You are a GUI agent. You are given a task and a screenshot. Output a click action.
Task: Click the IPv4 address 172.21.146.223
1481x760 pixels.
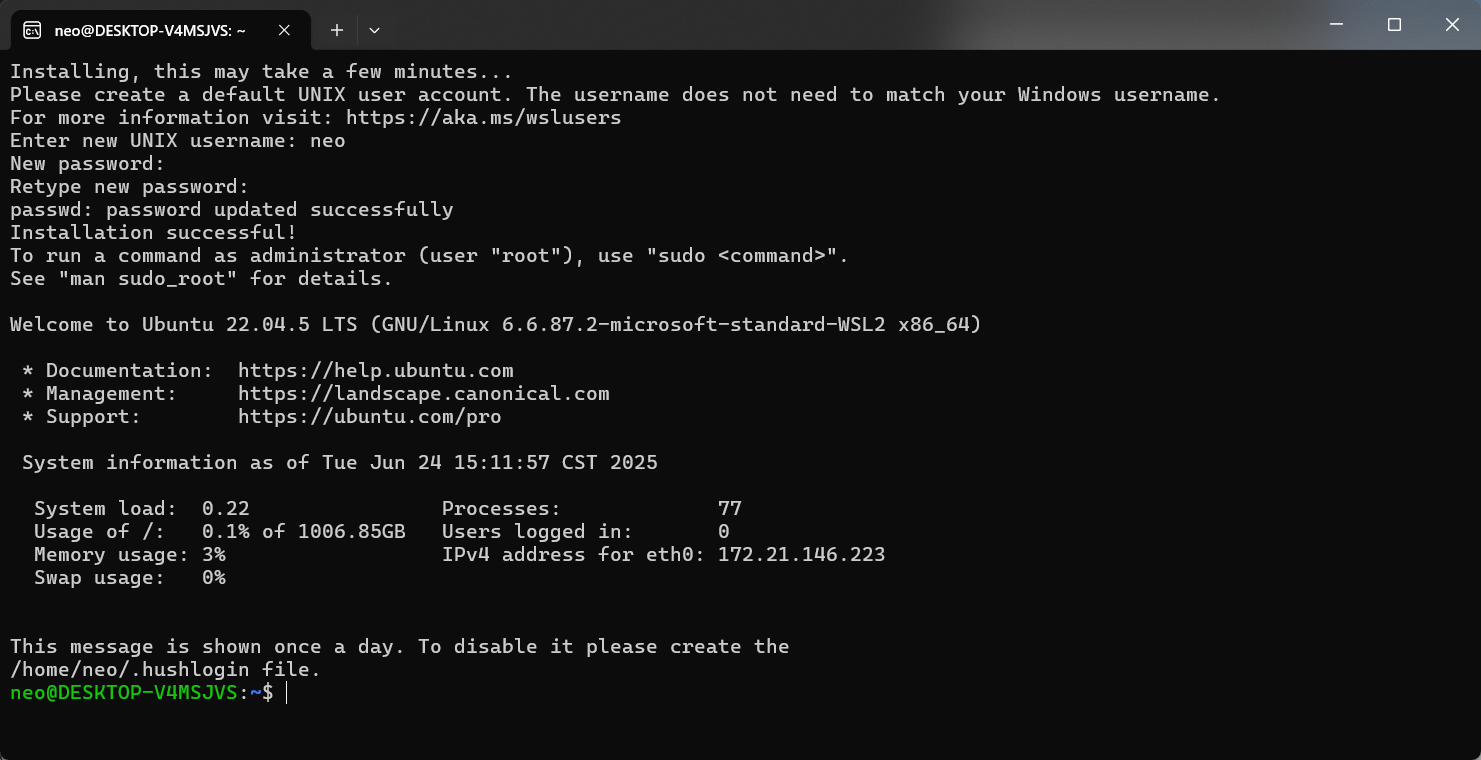(801, 555)
